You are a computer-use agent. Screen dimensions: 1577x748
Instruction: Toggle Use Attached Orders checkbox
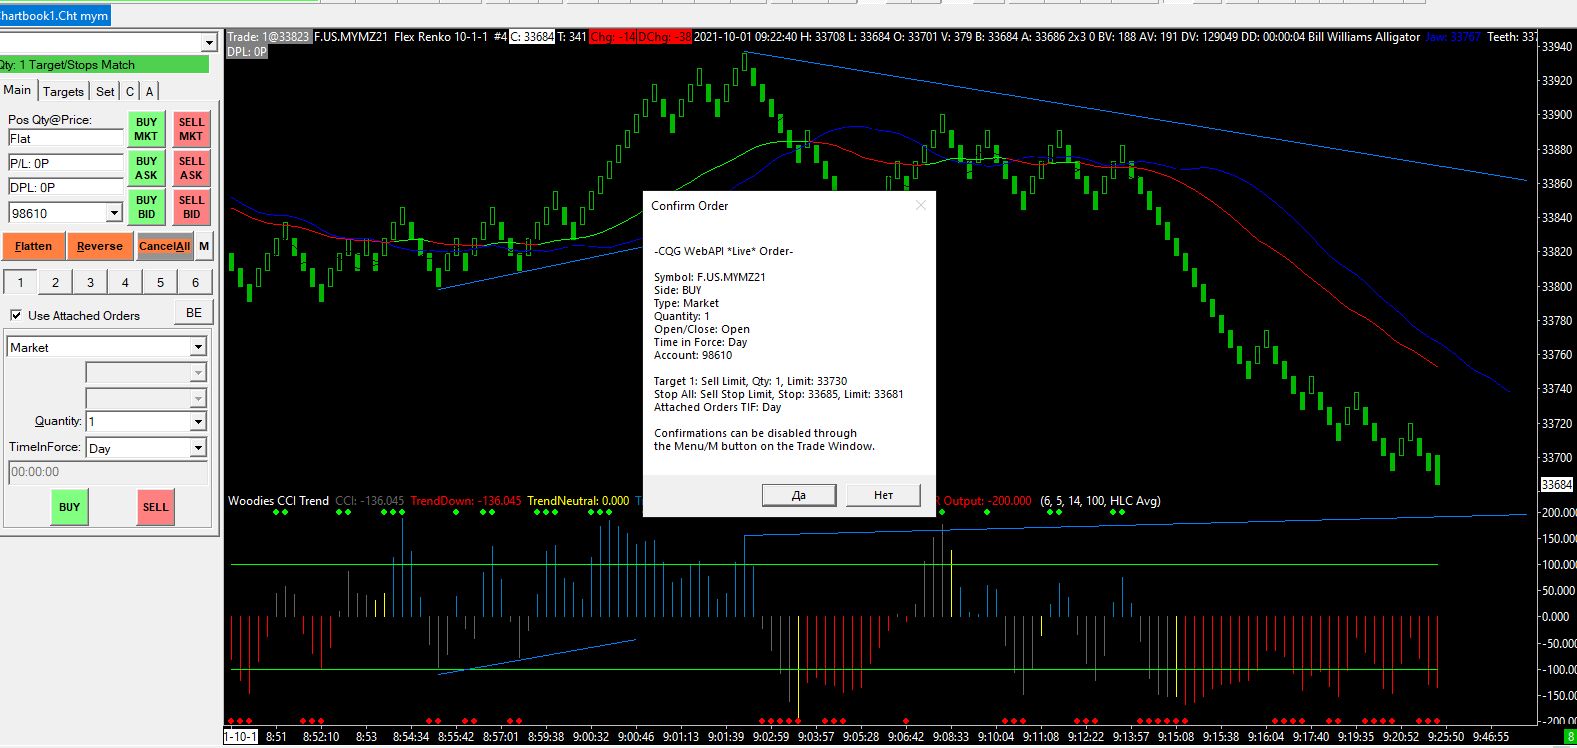click(x=16, y=315)
